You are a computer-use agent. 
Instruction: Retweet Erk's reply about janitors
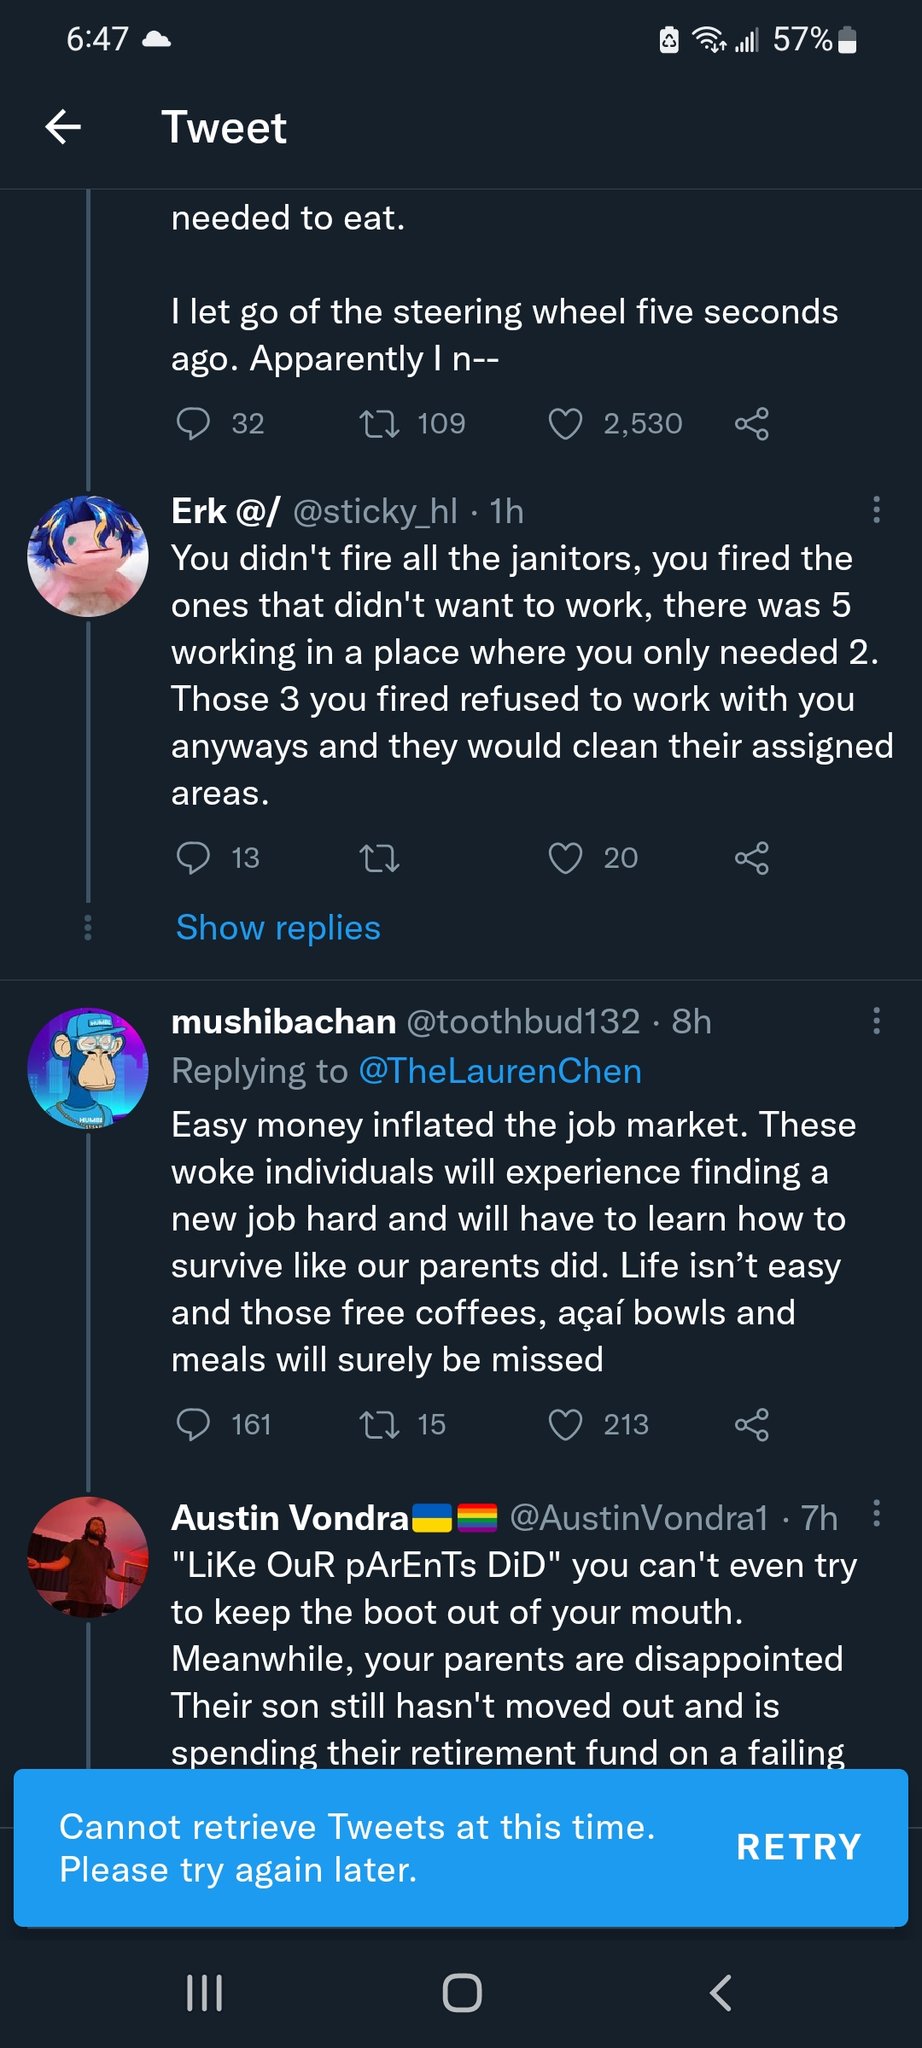[379, 858]
